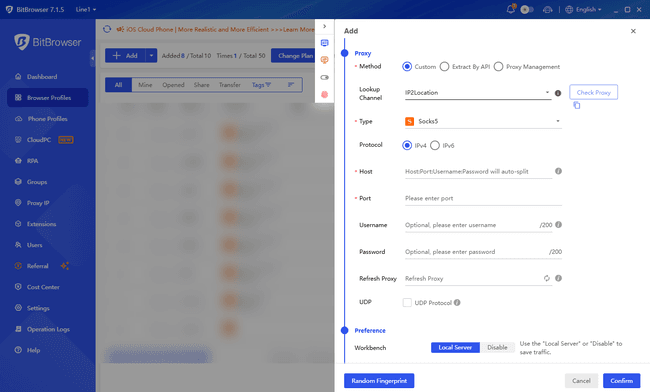Open RPA section in sidebar
This screenshot has width=650, height=392.
point(32,161)
